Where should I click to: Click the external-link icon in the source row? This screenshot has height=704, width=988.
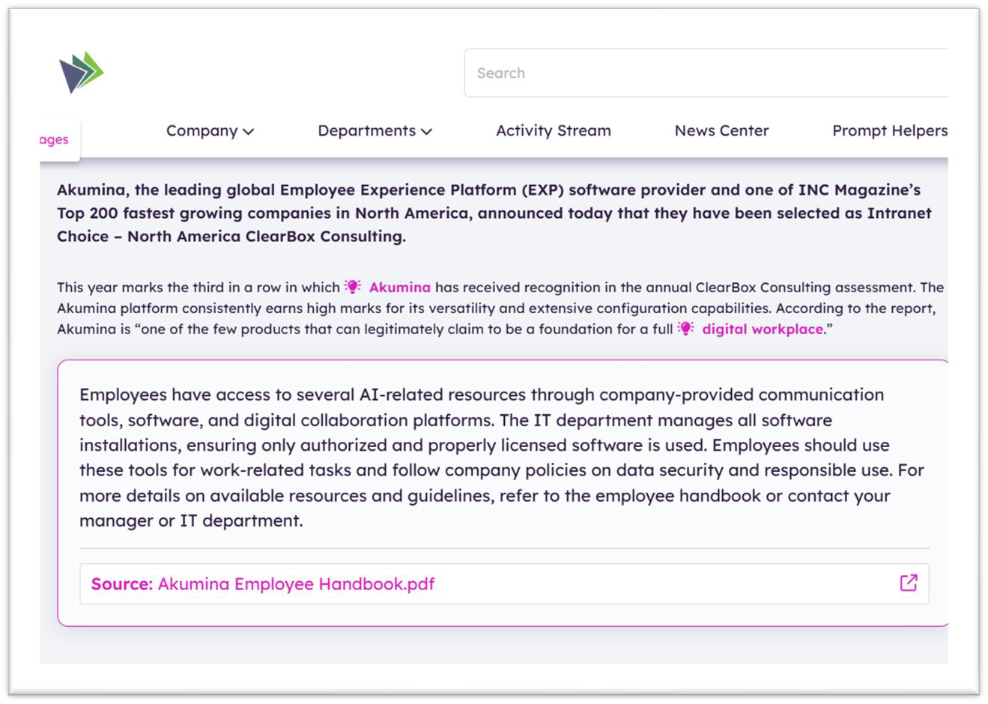coord(908,583)
